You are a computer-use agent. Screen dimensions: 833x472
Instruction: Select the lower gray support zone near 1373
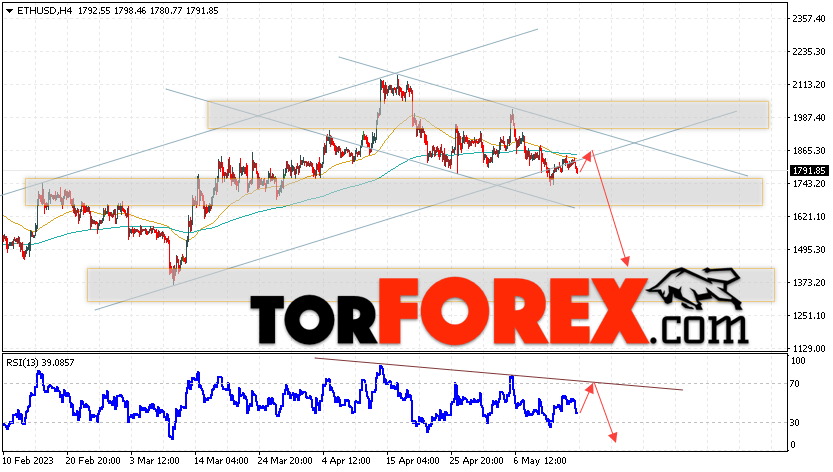point(431,285)
